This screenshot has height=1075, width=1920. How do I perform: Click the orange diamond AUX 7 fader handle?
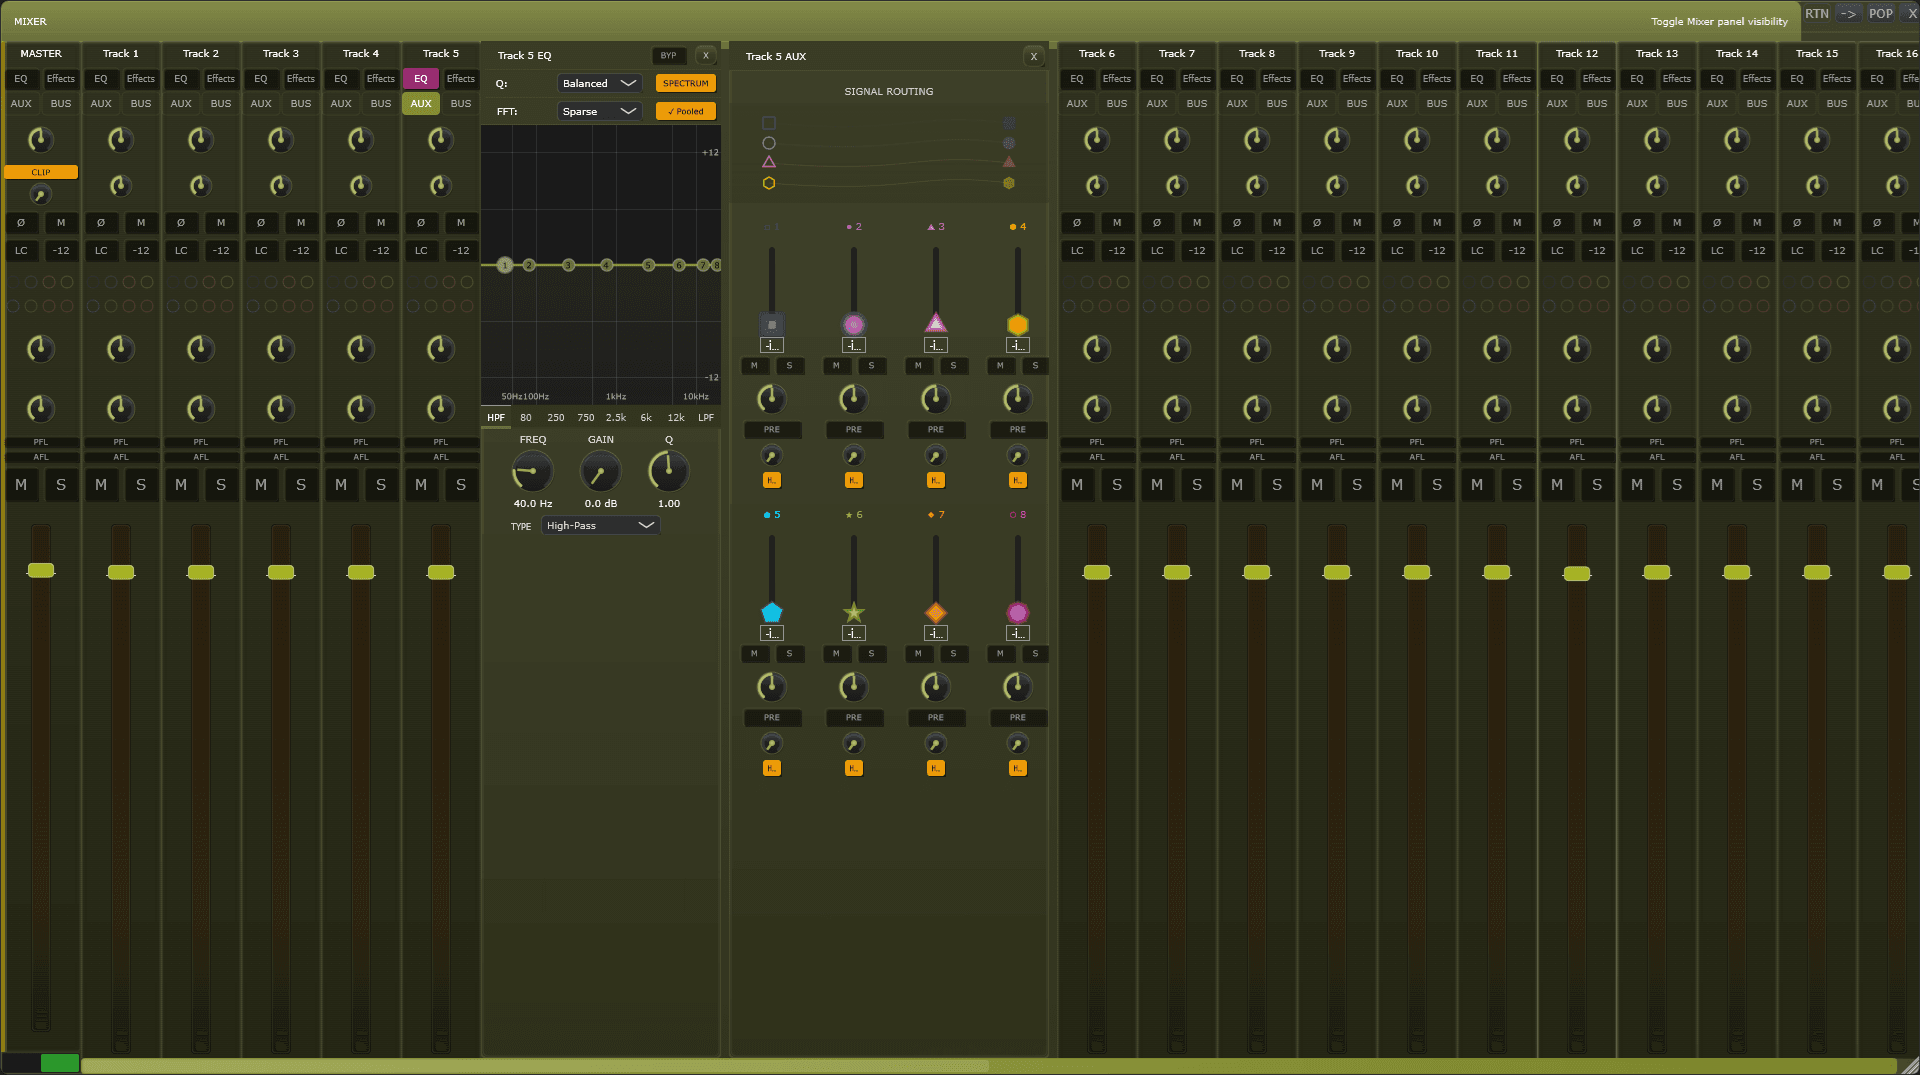point(935,613)
